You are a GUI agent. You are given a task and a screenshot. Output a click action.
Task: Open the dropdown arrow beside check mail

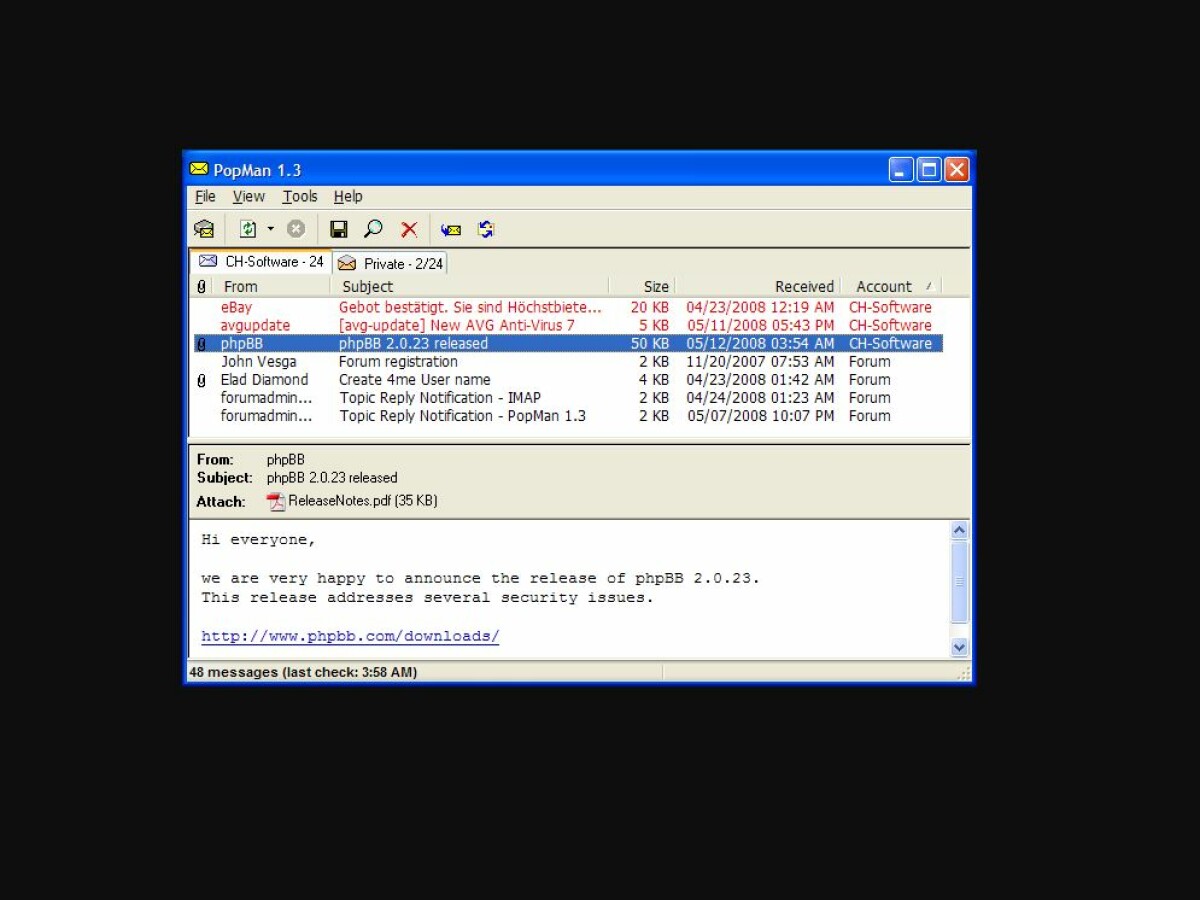click(x=270, y=229)
